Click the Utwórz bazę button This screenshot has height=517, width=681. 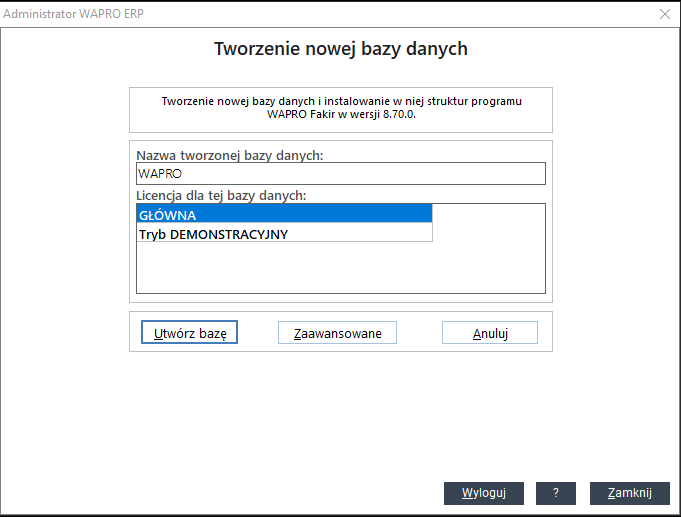[189, 332]
